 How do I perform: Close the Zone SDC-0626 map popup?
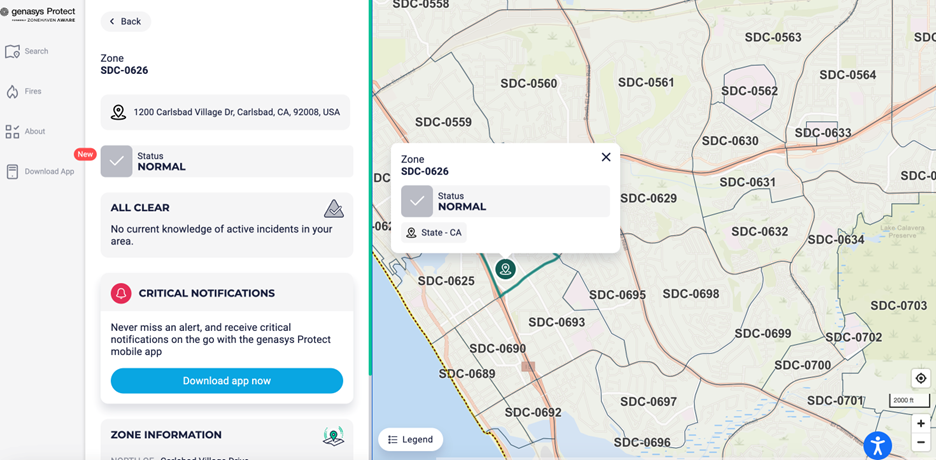pyautogui.click(x=606, y=157)
